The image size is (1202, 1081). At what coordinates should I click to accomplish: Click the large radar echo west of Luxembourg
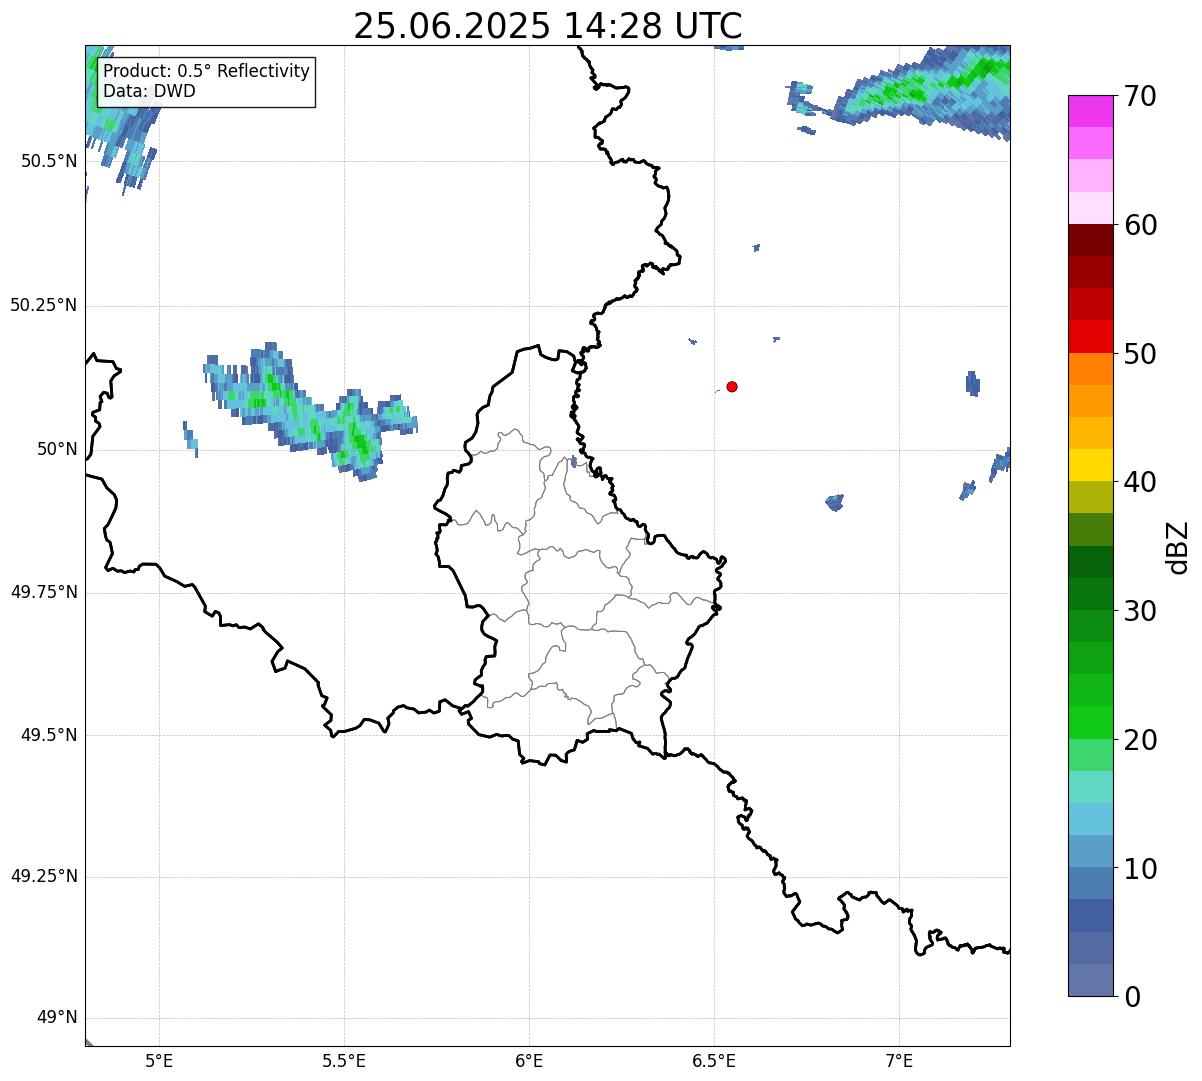tap(310, 412)
